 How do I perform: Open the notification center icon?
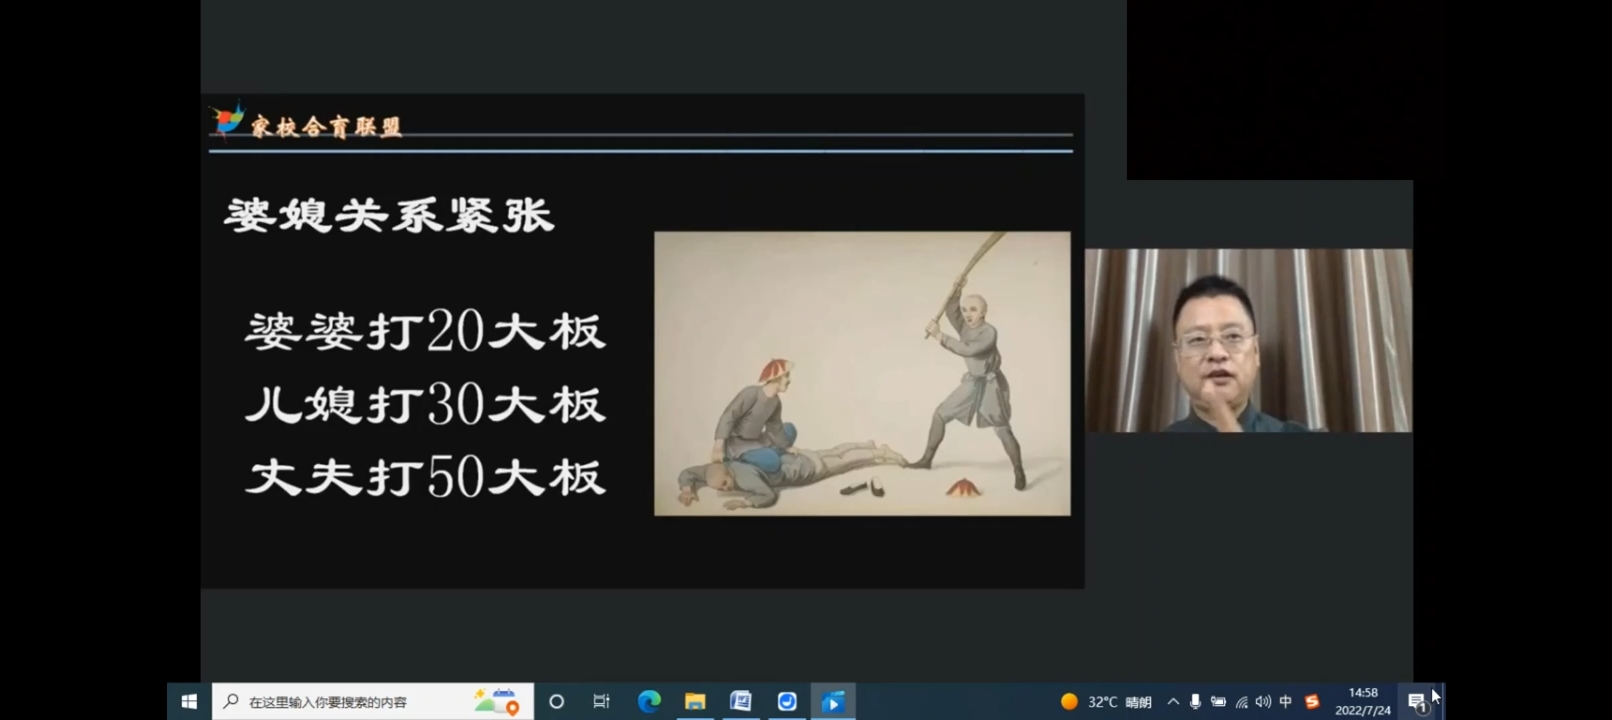click(1417, 702)
